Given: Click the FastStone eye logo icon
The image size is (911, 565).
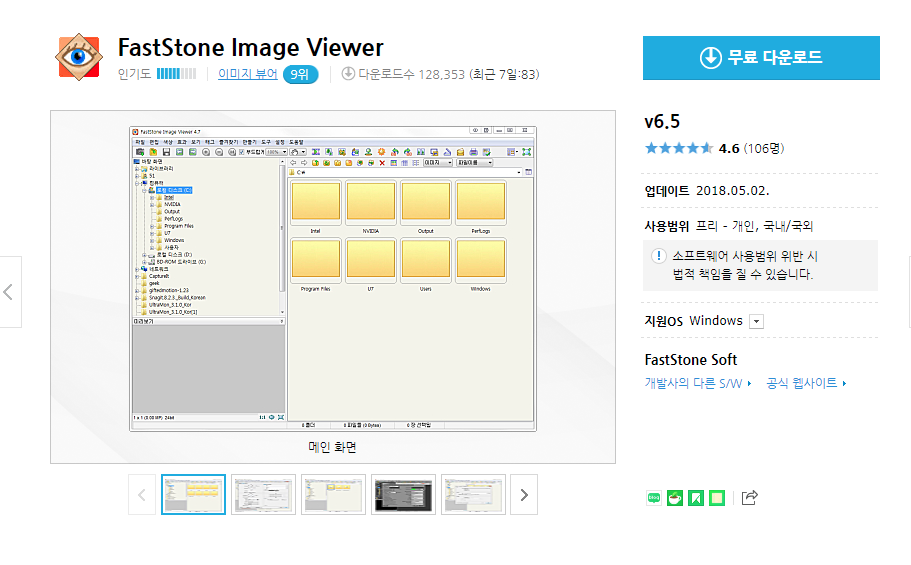Looking at the screenshot, I should tap(79, 57).
